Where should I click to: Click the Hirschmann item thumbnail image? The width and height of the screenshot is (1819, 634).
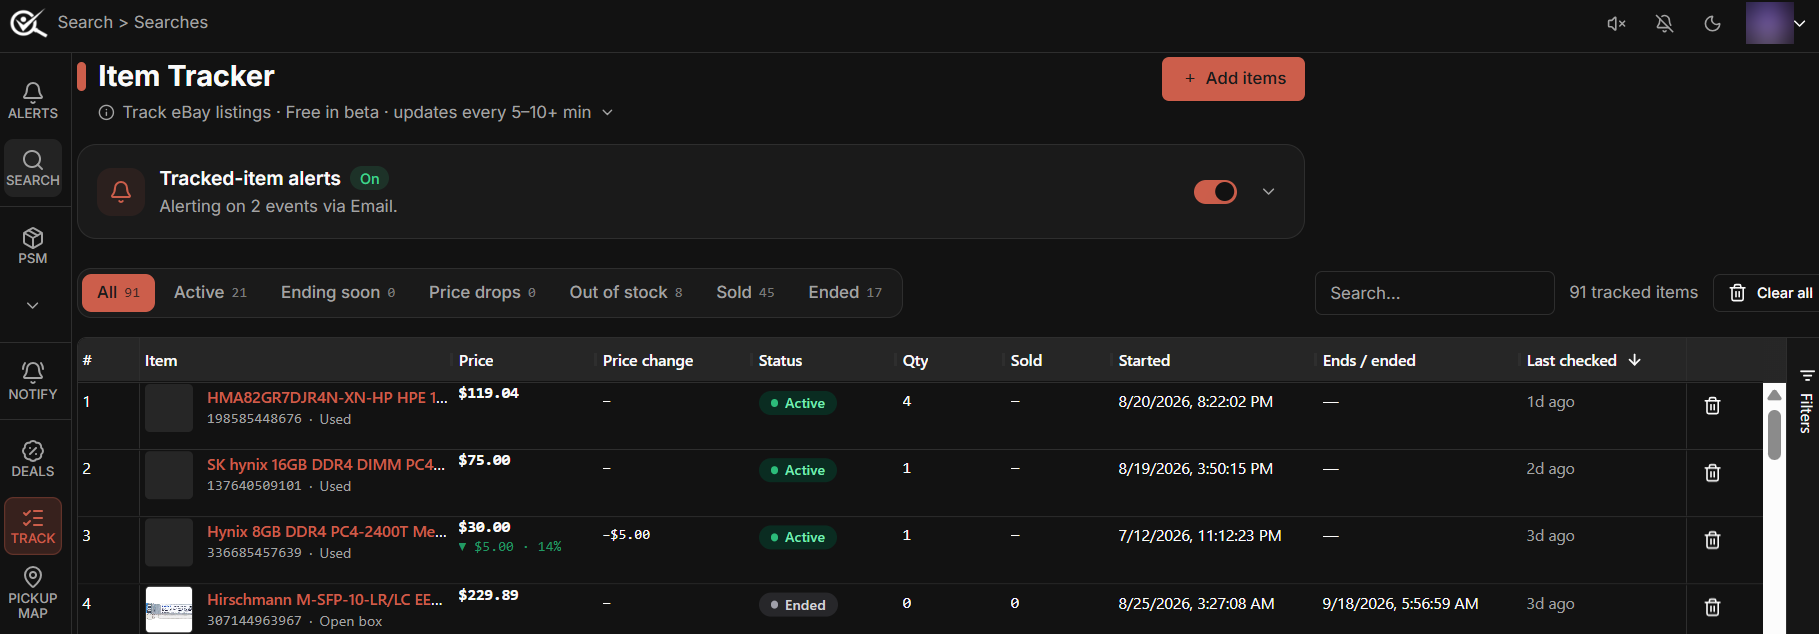(169, 609)
